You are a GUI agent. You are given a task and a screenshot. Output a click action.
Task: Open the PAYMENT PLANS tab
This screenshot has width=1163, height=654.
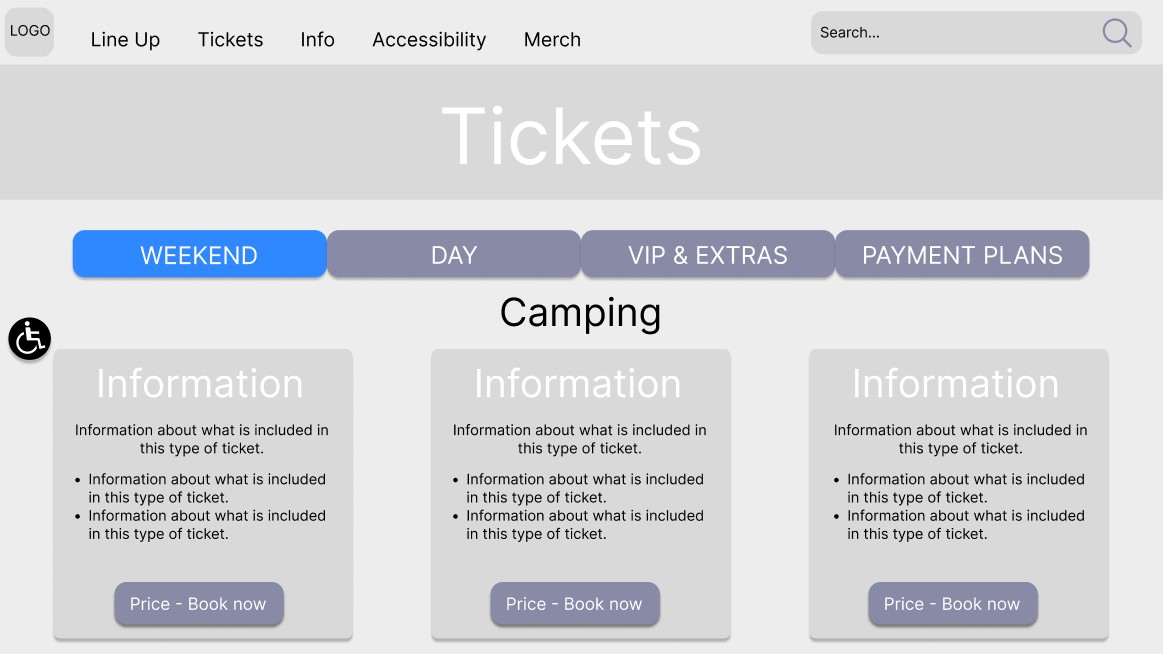pos(961,255)
